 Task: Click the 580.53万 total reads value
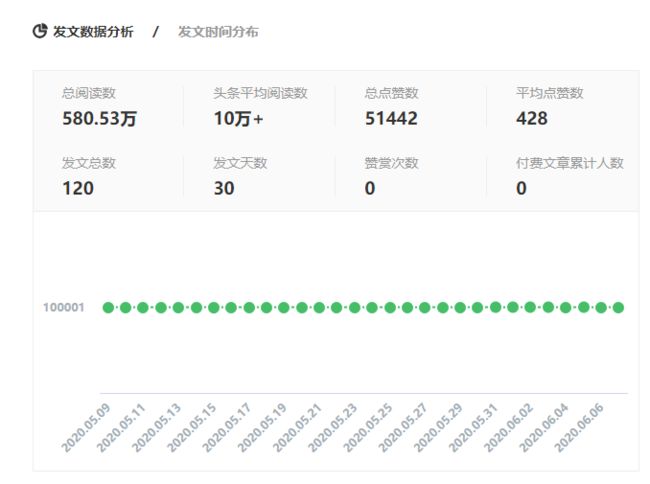coord(99,119)
